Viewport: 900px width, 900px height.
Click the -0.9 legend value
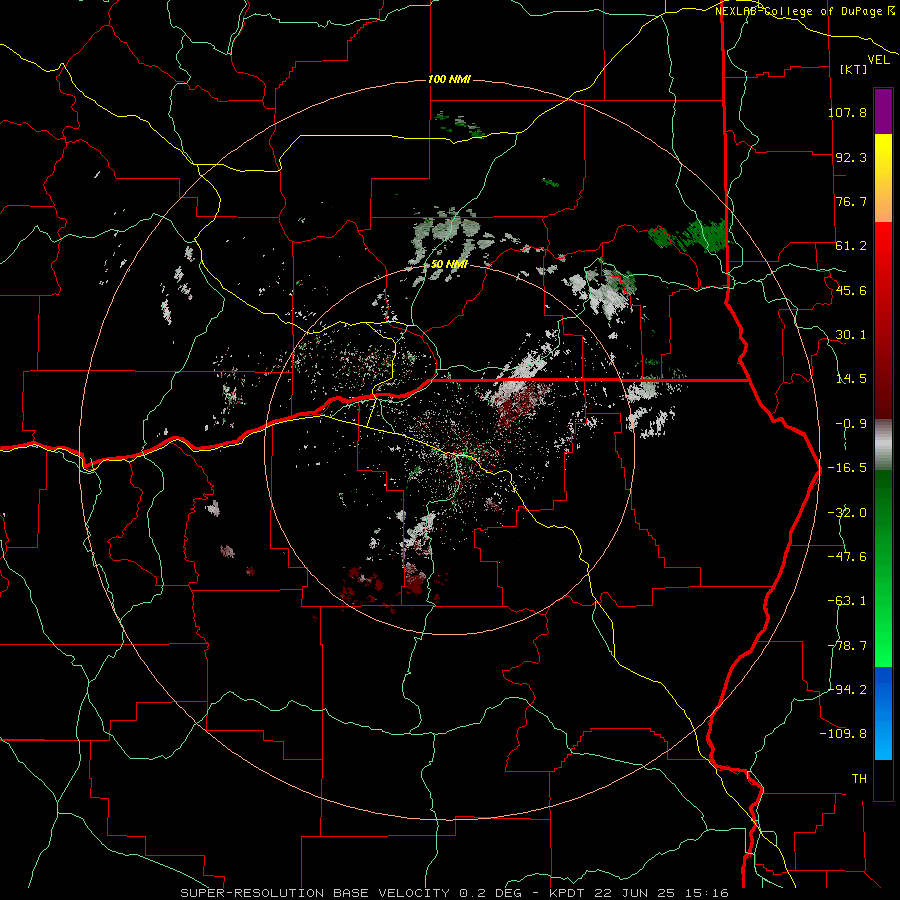point(851,424)
